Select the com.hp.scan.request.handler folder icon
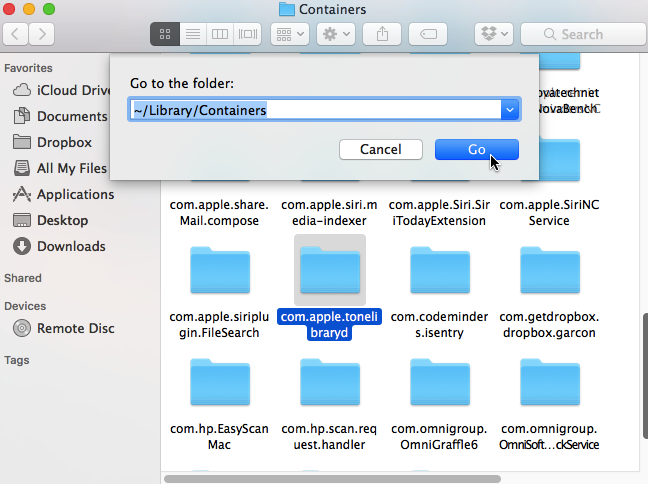This screenshot has height=484, width=648. 330,382
